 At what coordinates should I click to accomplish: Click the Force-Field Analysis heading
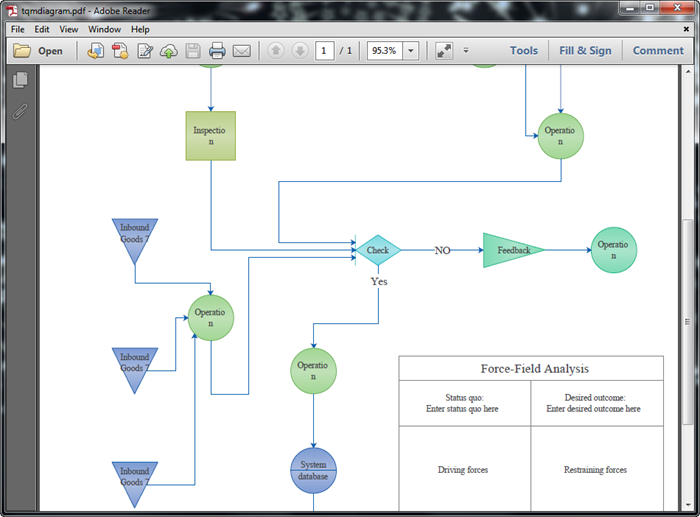click(534, 368)
